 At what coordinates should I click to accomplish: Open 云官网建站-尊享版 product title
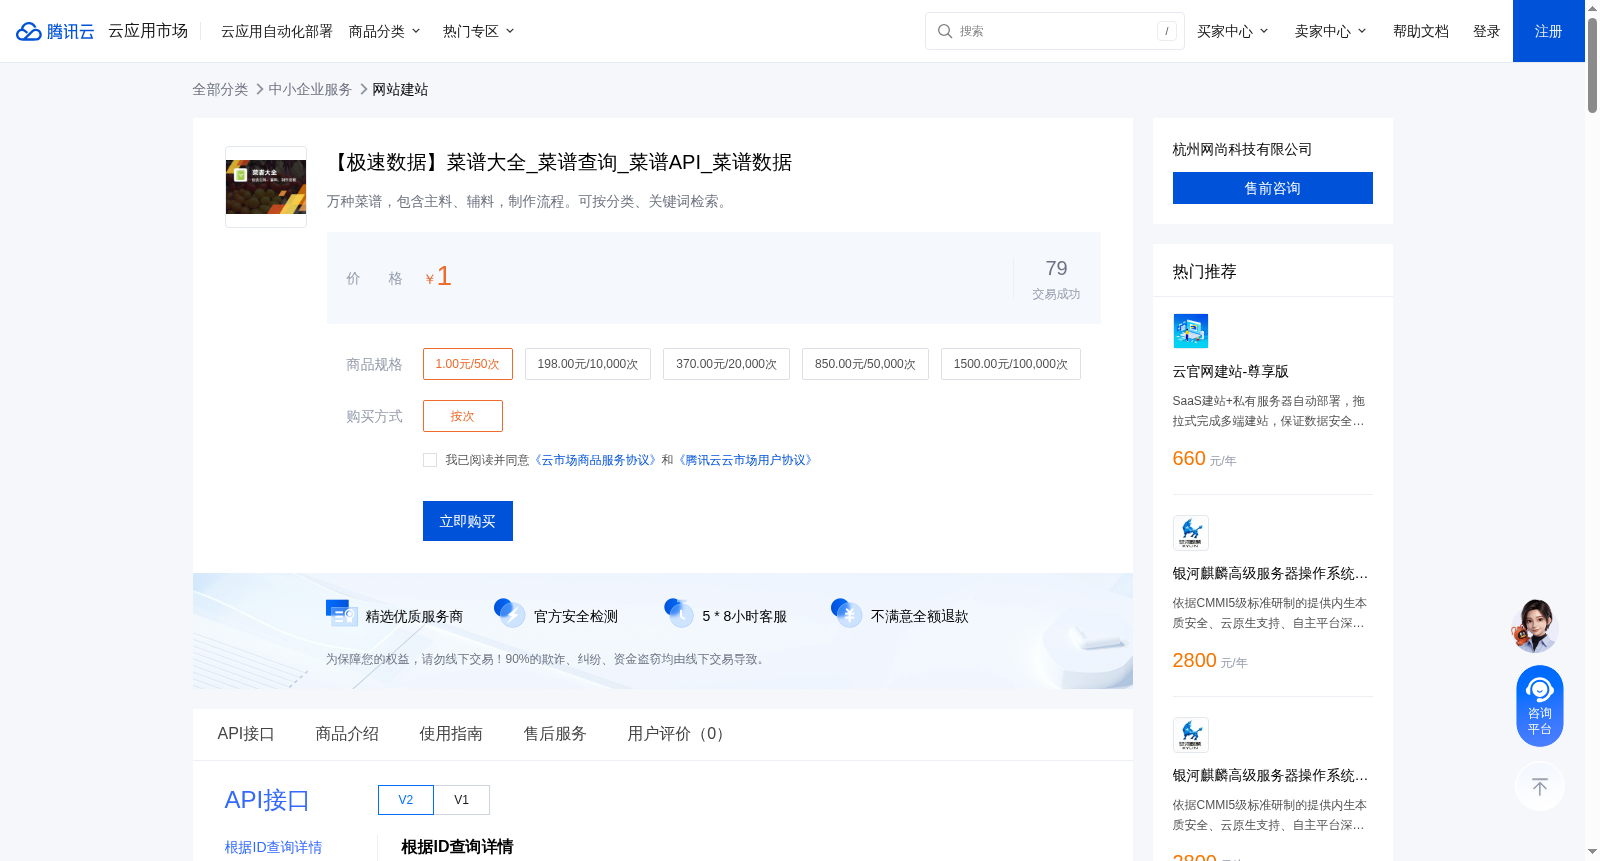point(1231,371)
